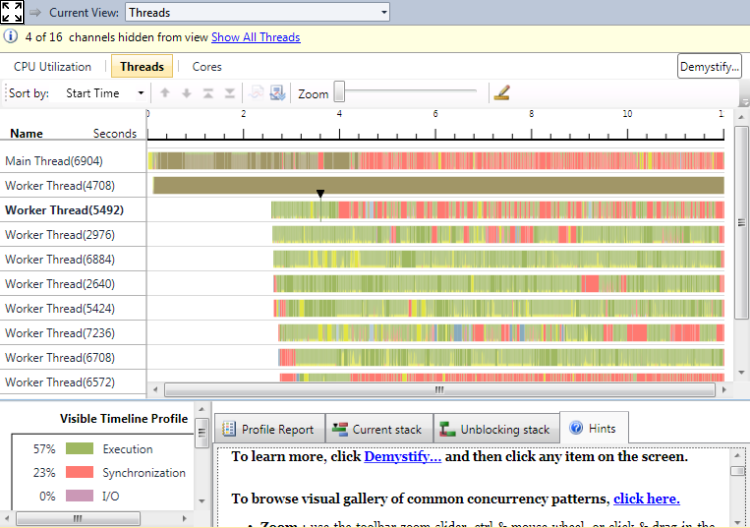Click the profile legend scroll up arrow

201,410
